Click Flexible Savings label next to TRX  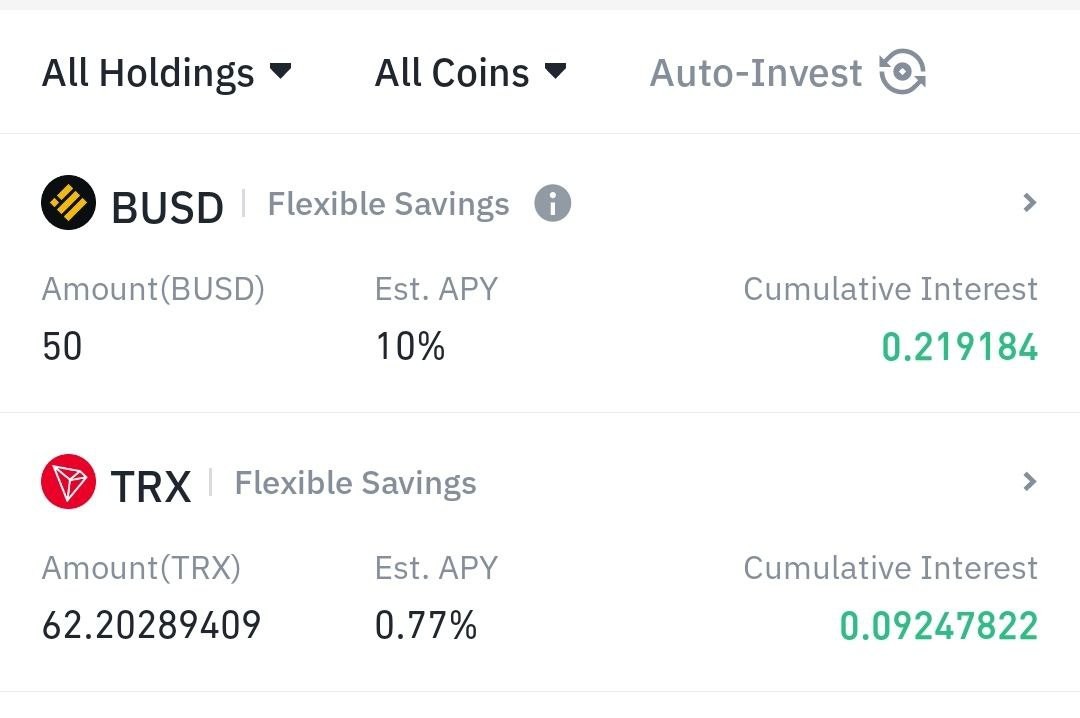(x=355, y=484)
